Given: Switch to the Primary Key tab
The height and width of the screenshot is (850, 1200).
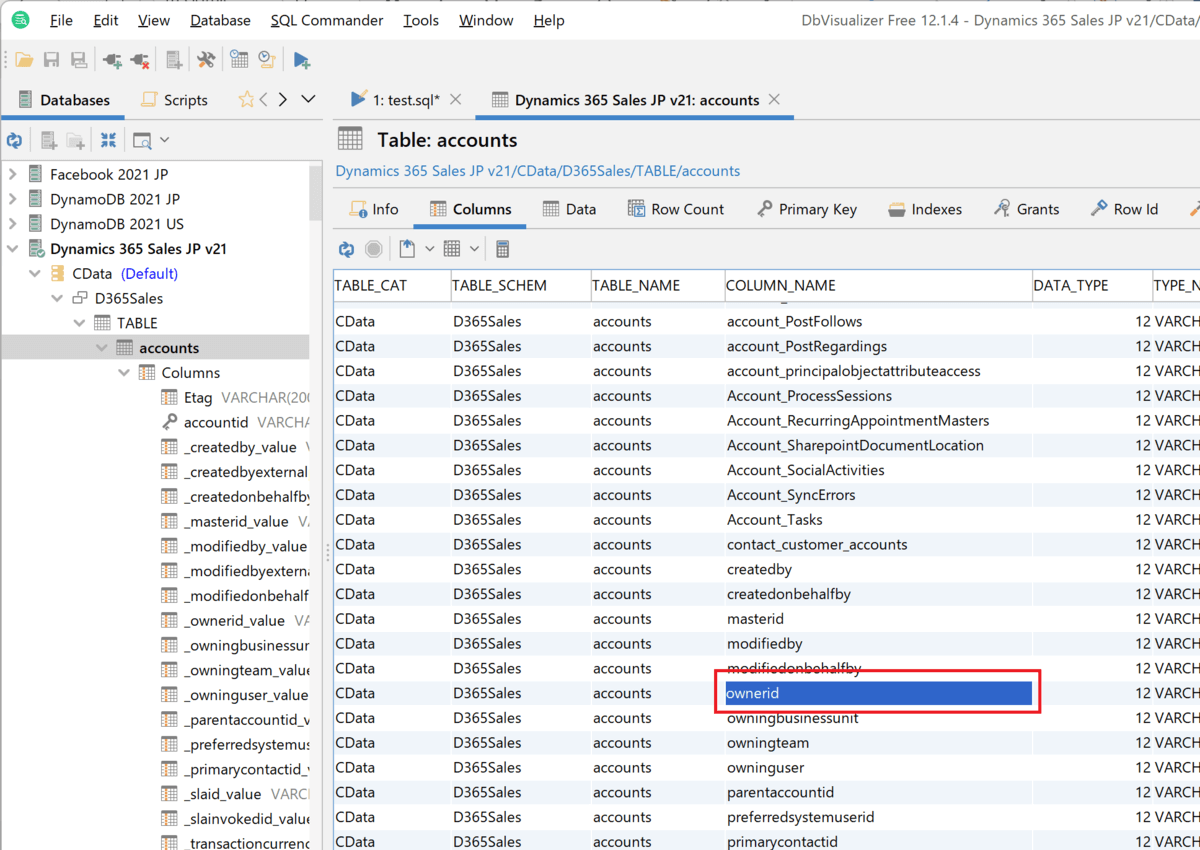Looking at the screenshot, I should pyautogui.click(x=806, y=209).
